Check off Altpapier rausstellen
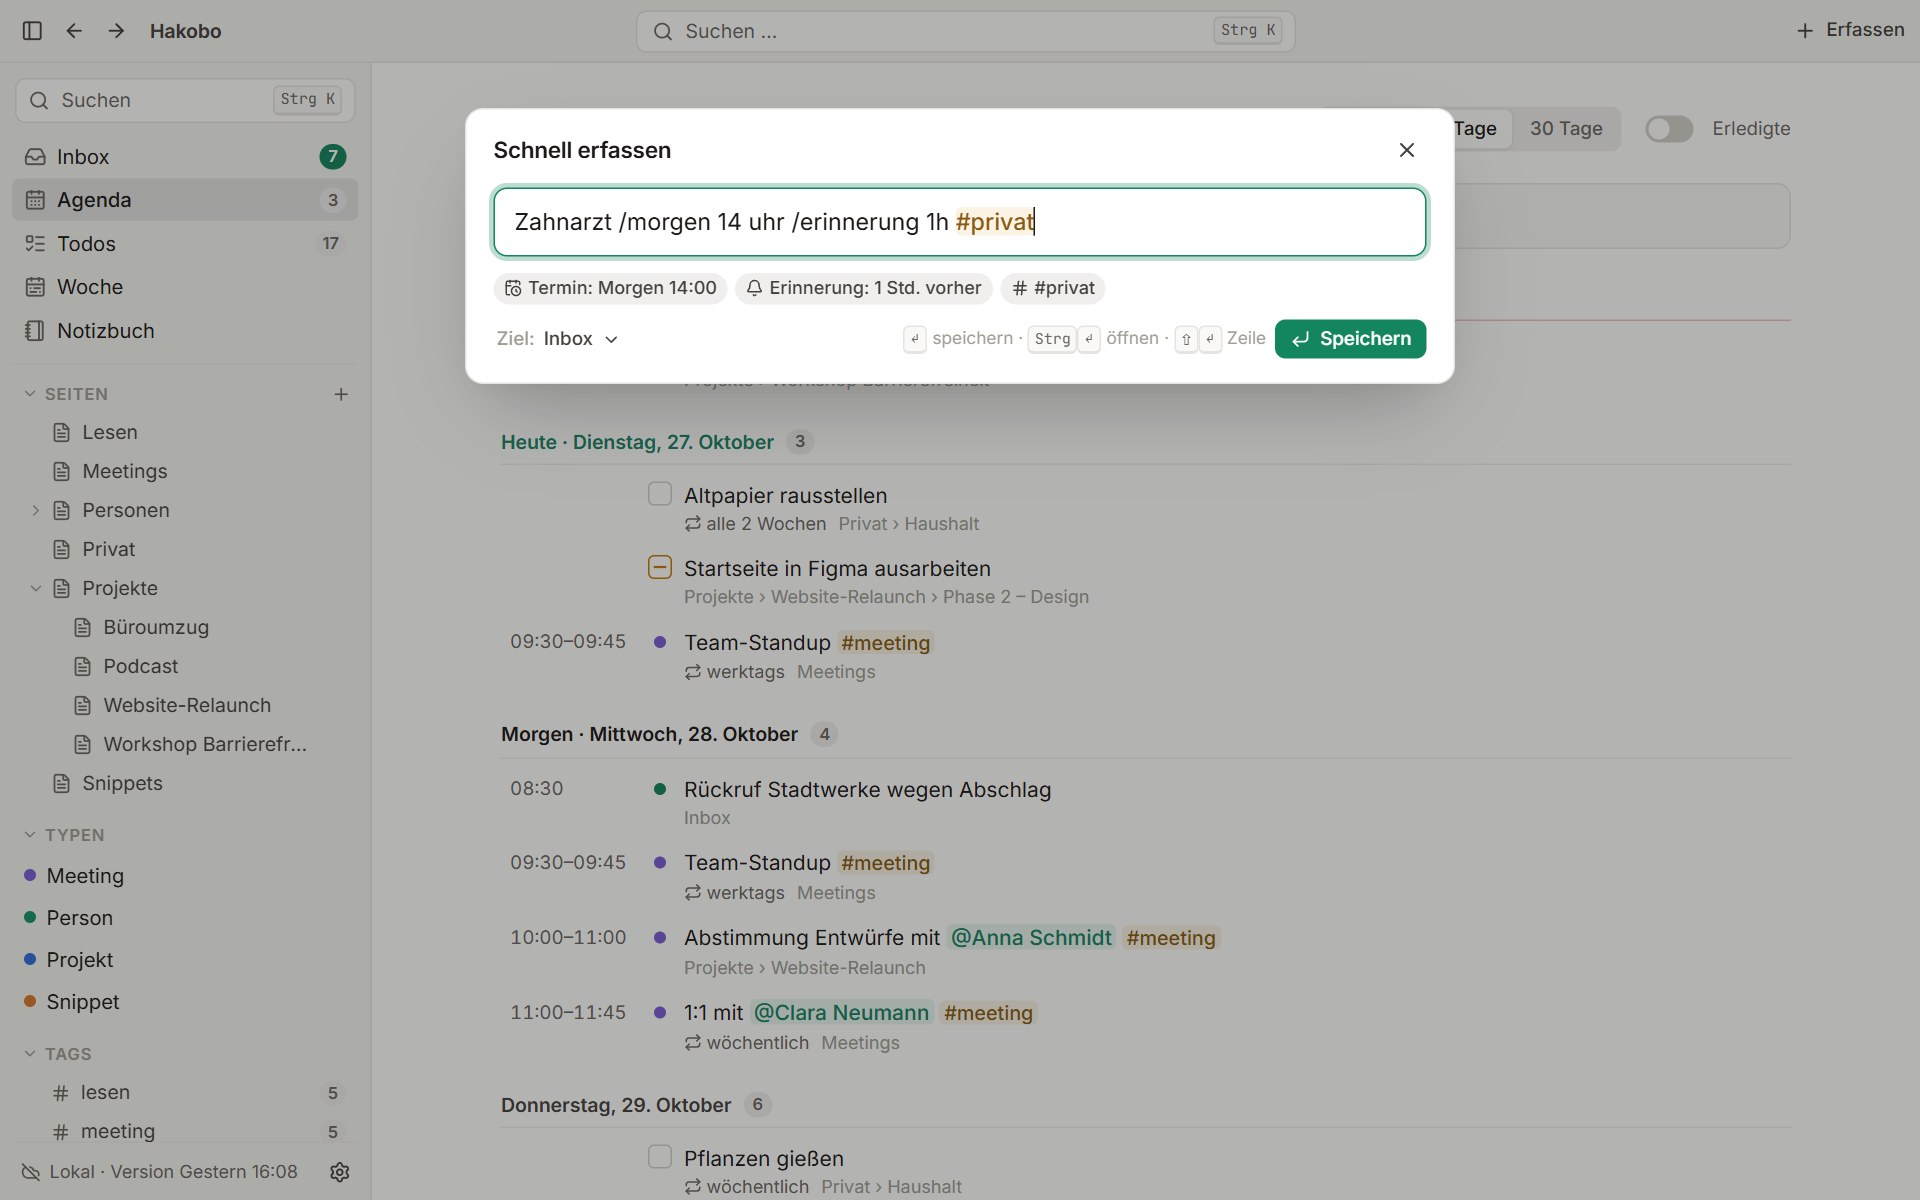Image resolution: width=1920 pixels, height=1200 pixels. coord(660,494)
